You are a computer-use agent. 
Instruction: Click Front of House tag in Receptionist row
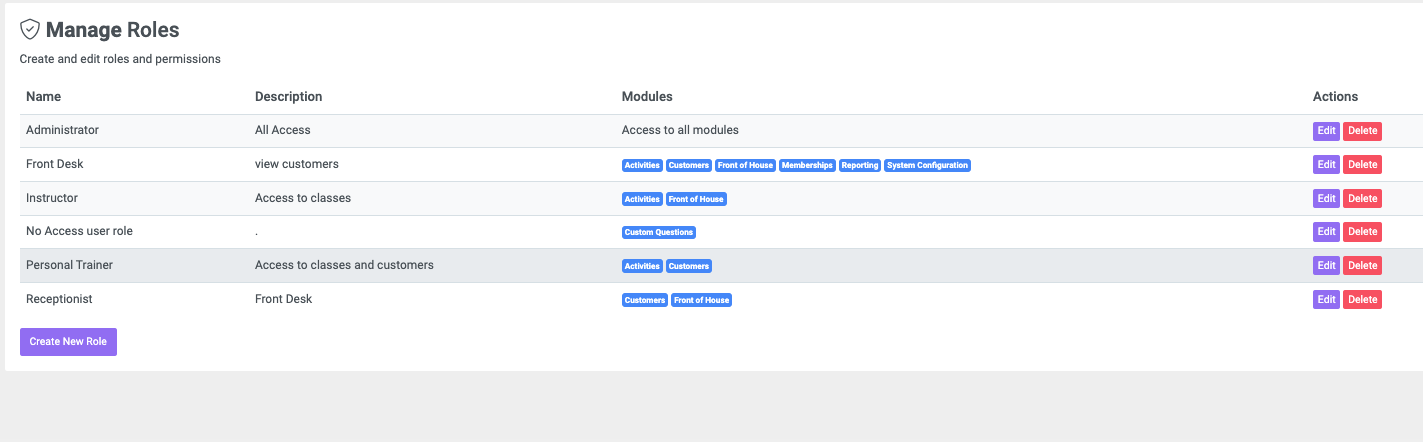(701, 300)
